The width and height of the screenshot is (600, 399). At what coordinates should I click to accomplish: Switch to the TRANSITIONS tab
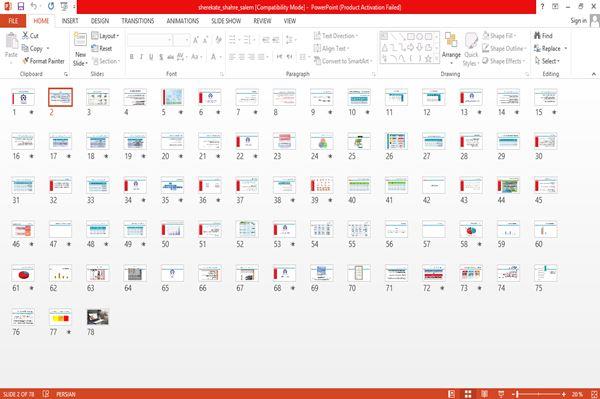(x=138, y=21)
